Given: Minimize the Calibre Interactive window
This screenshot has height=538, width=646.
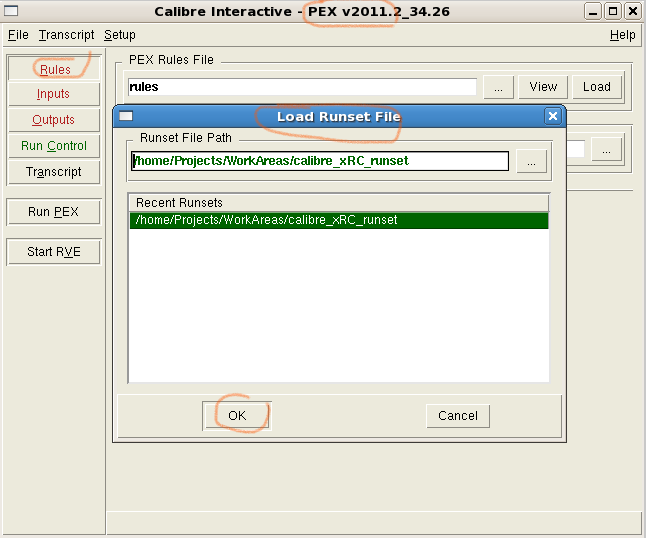Looking at the screenshot, I should (x=592, y=12).
